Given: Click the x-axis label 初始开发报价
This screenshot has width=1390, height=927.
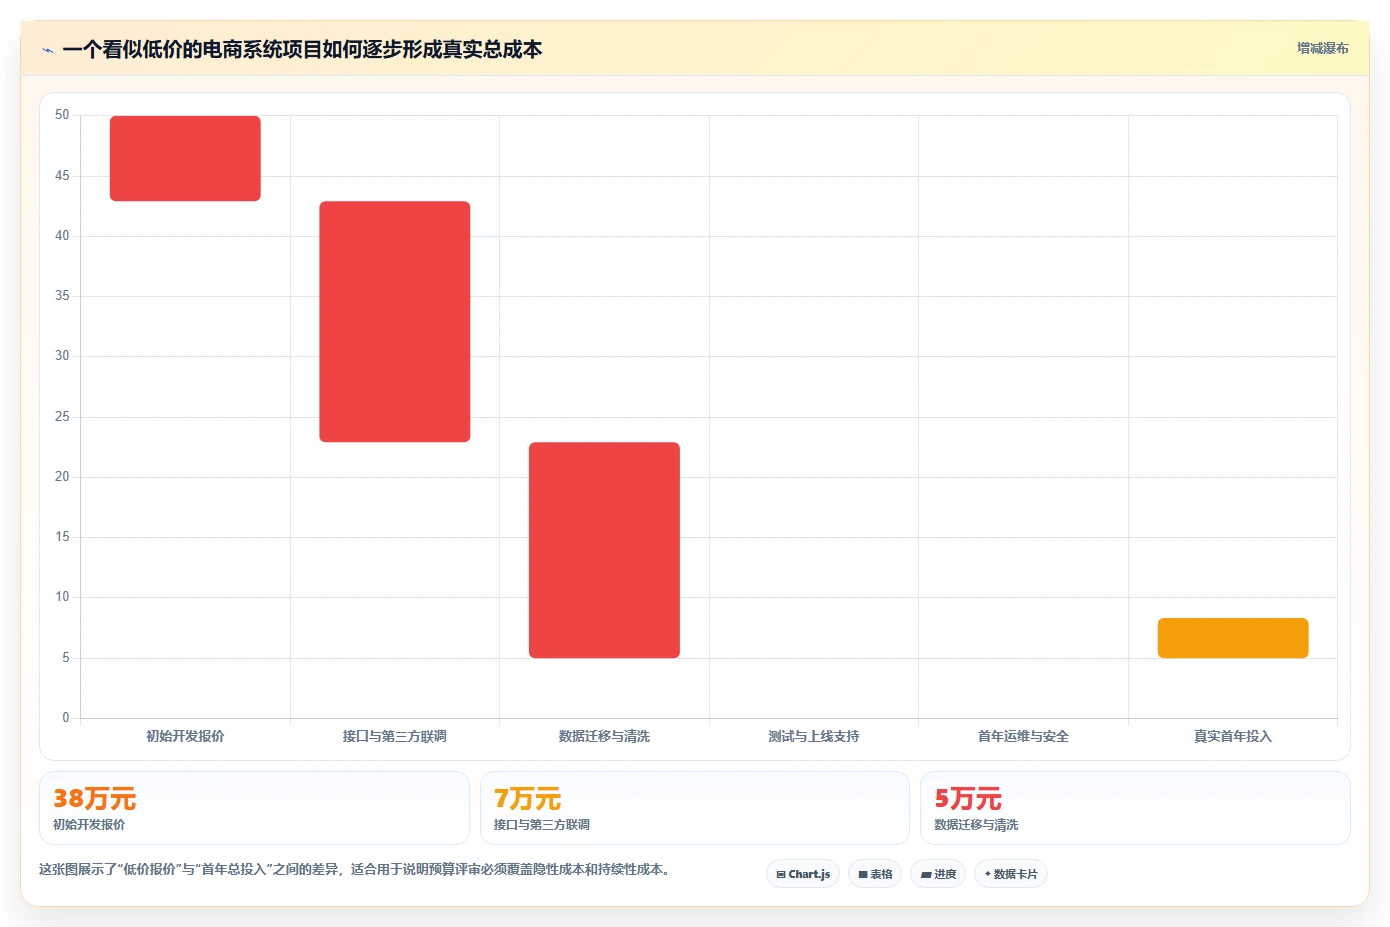Looking at the screenshot, I should click(185, 736).
